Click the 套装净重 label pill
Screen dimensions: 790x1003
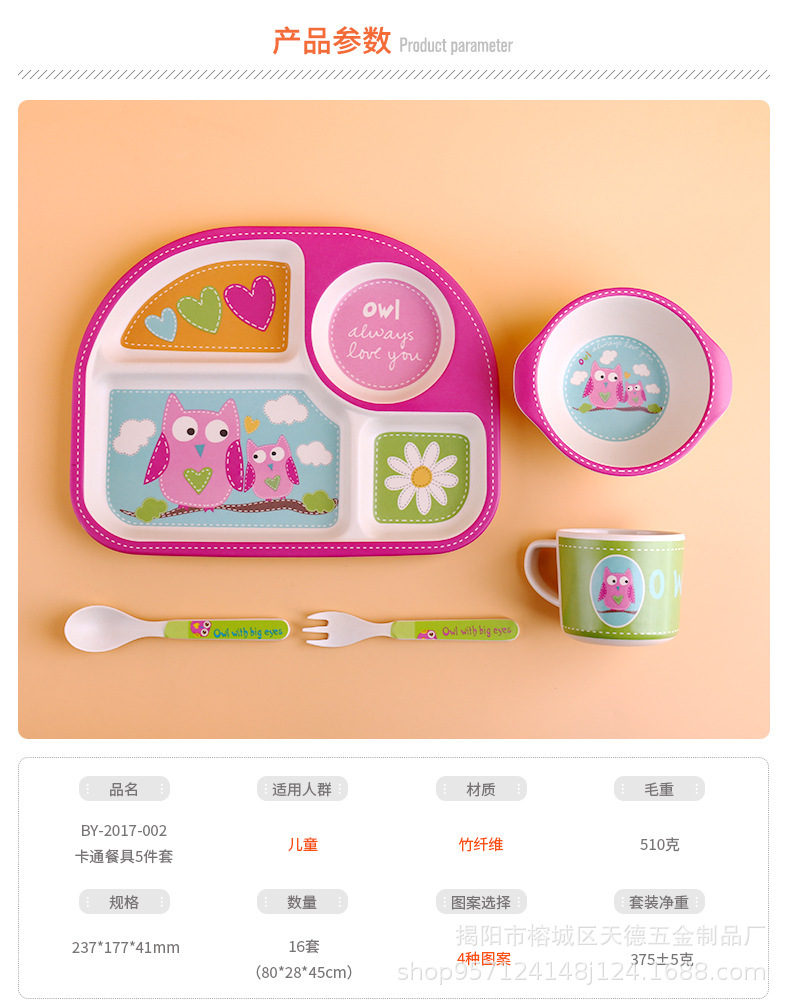(659, 902)
